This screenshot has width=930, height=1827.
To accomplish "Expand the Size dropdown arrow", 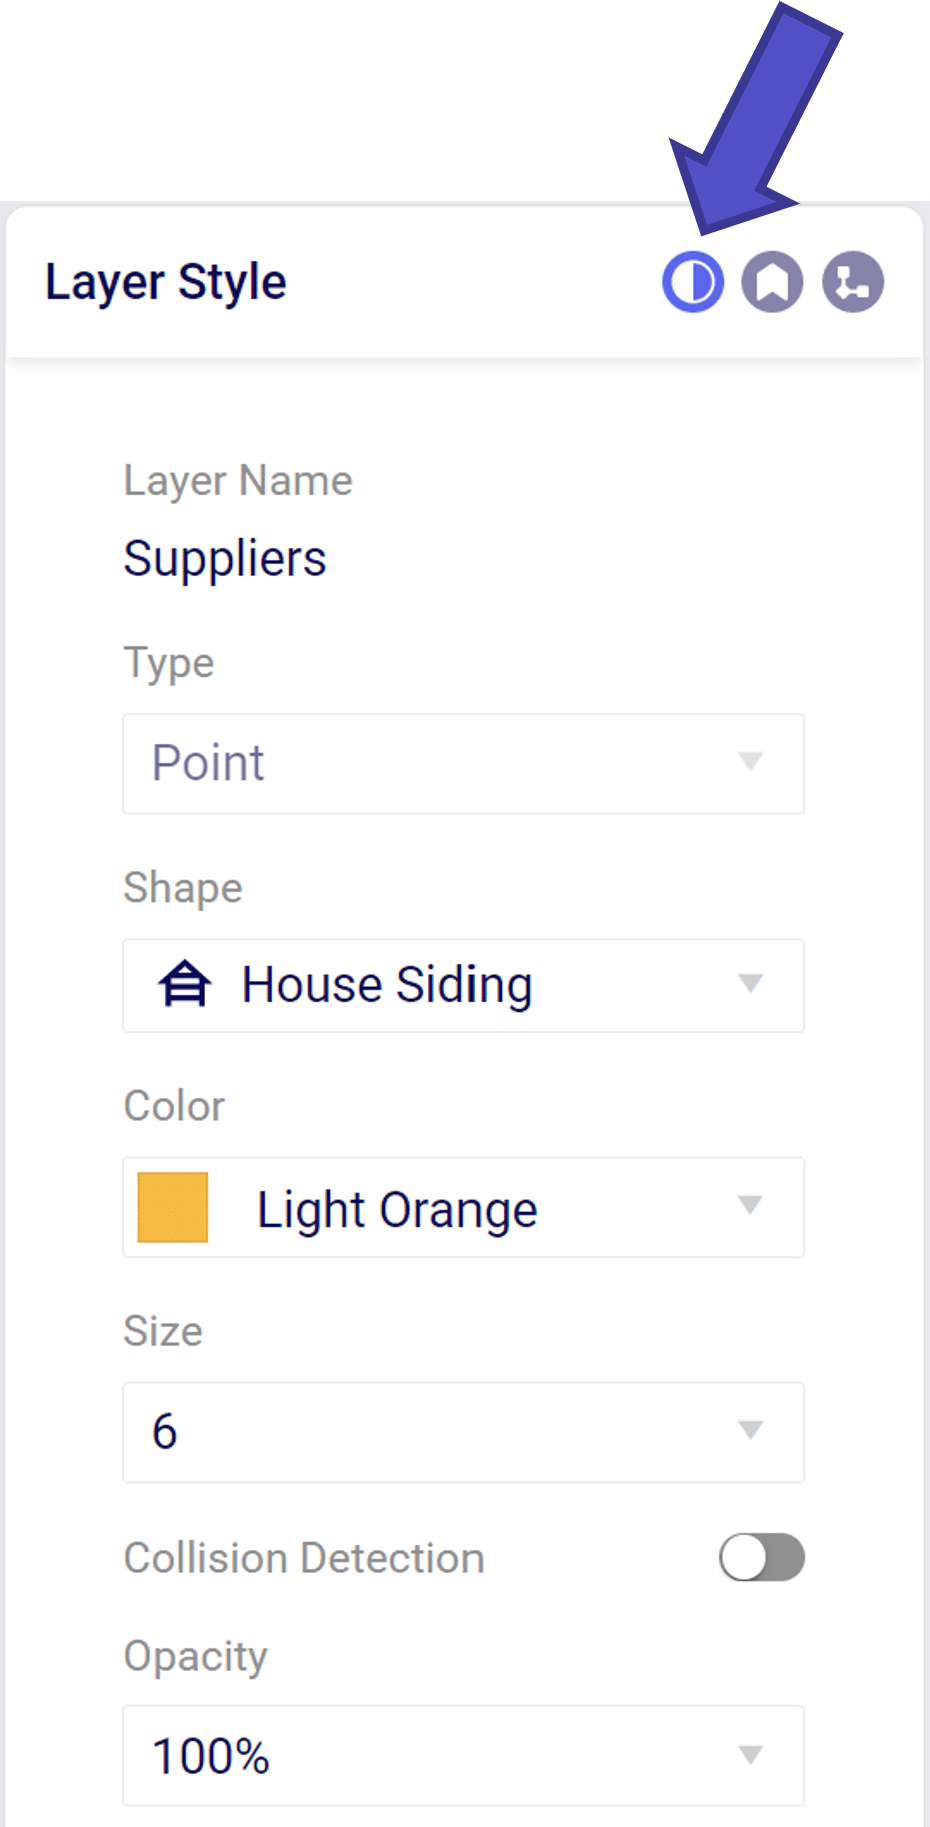I will [x=750, y=1431].
